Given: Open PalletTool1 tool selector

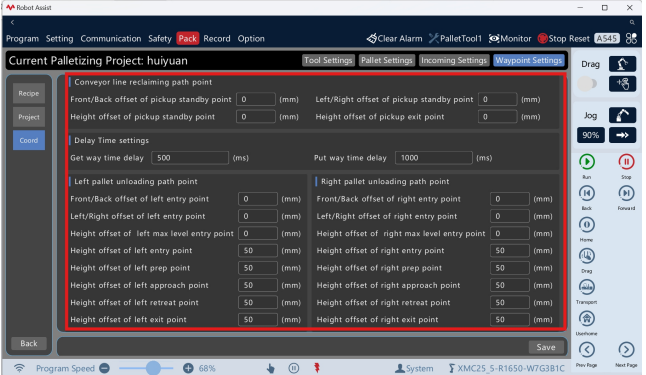Looking at the screenshot, I should coord(455,39).
